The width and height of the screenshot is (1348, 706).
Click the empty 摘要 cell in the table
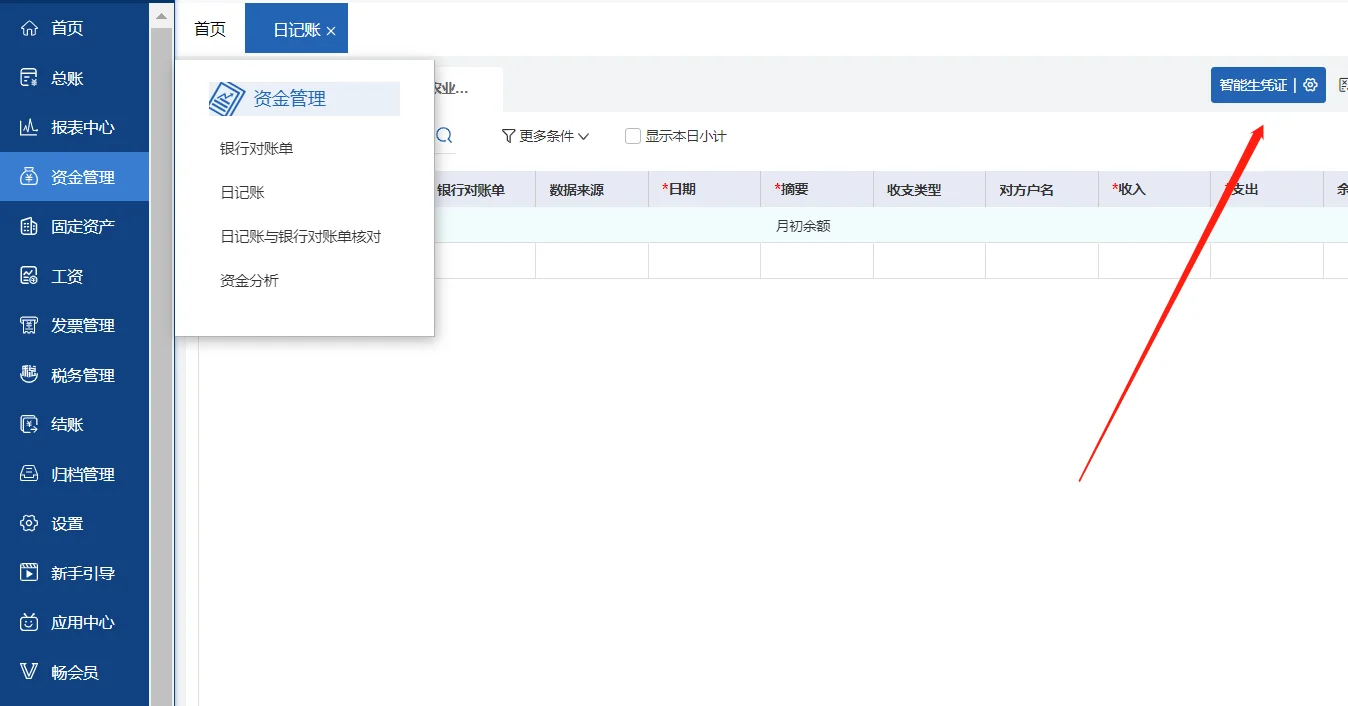coord(817,261)
